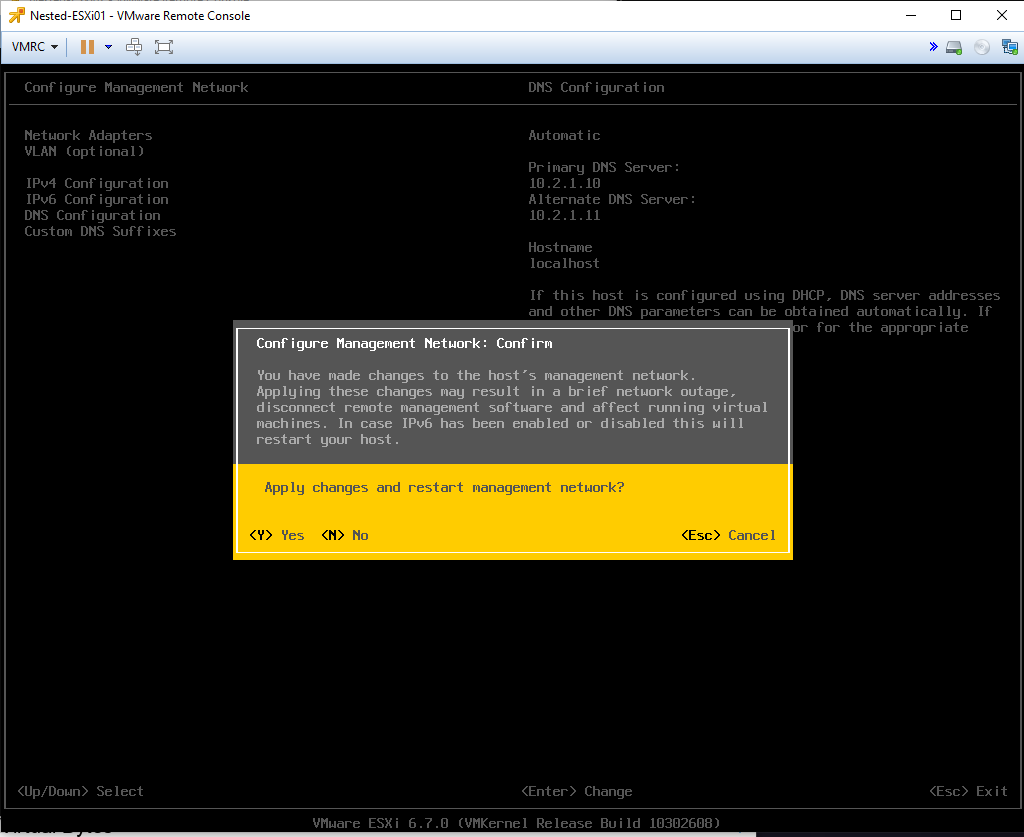Choose Esc Cancel in confirm dialog

click(728, 535)
